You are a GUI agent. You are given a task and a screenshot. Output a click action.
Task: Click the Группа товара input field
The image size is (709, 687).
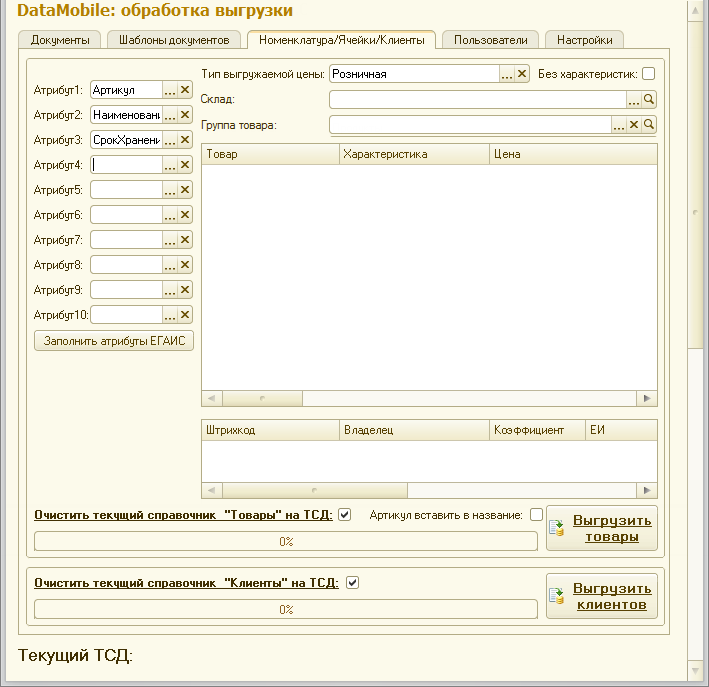[471, 124]
